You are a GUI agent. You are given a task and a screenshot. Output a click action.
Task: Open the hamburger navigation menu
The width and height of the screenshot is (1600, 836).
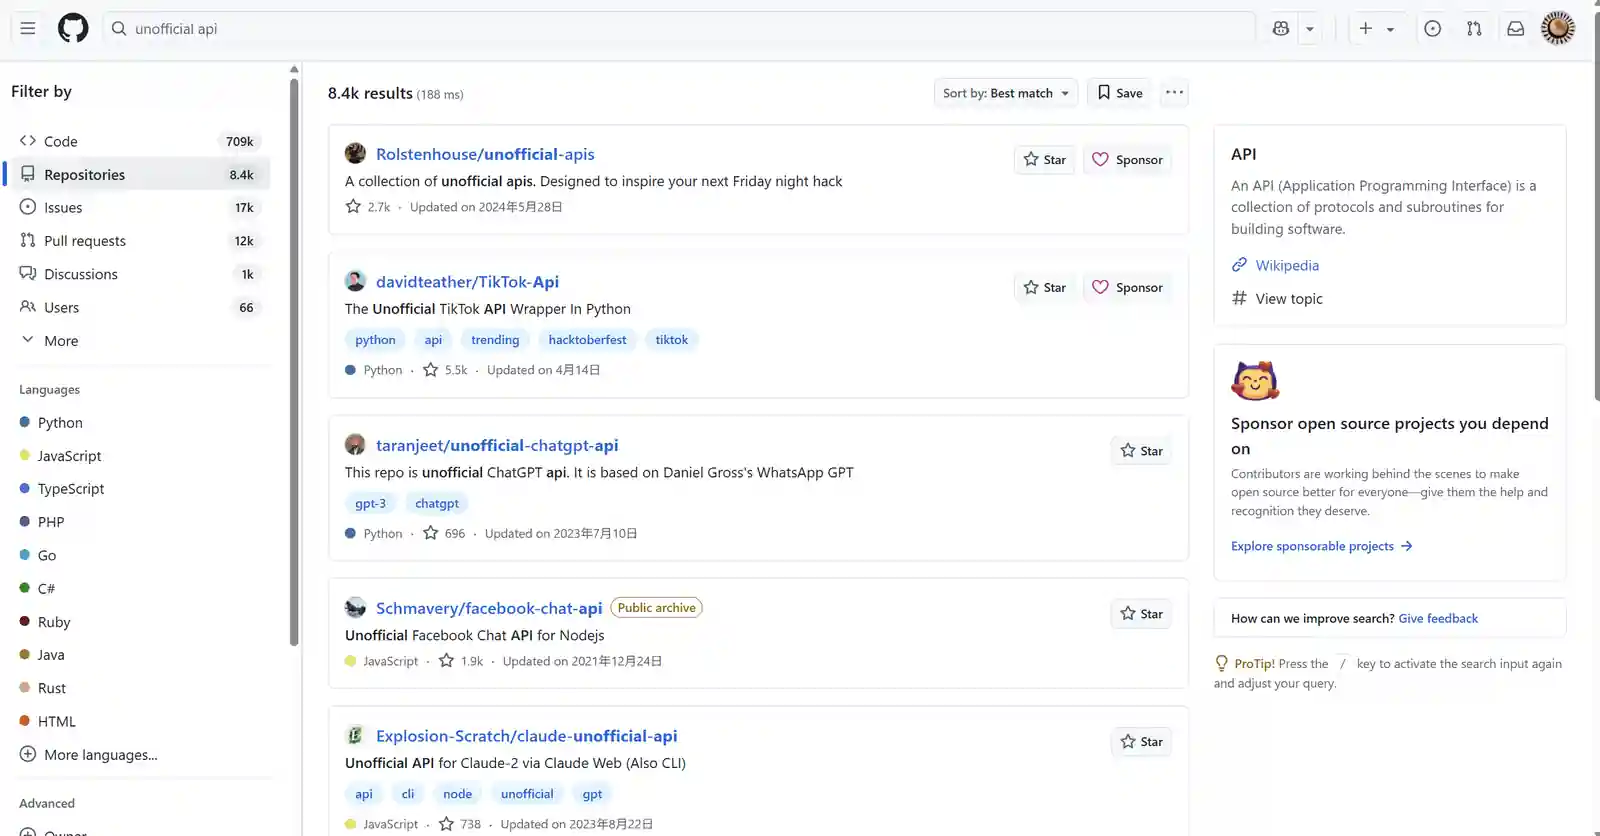(x=28, y=28)
